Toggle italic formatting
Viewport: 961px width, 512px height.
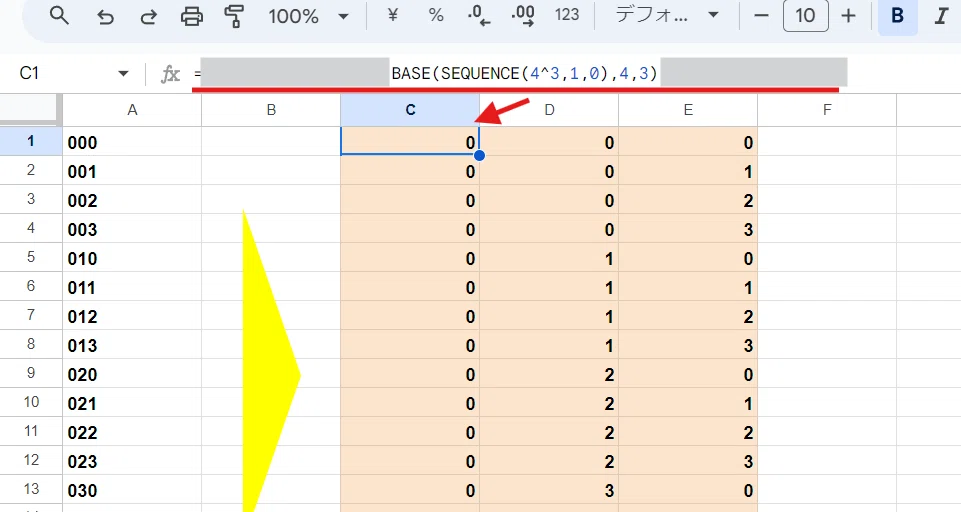tap(941, 16)
